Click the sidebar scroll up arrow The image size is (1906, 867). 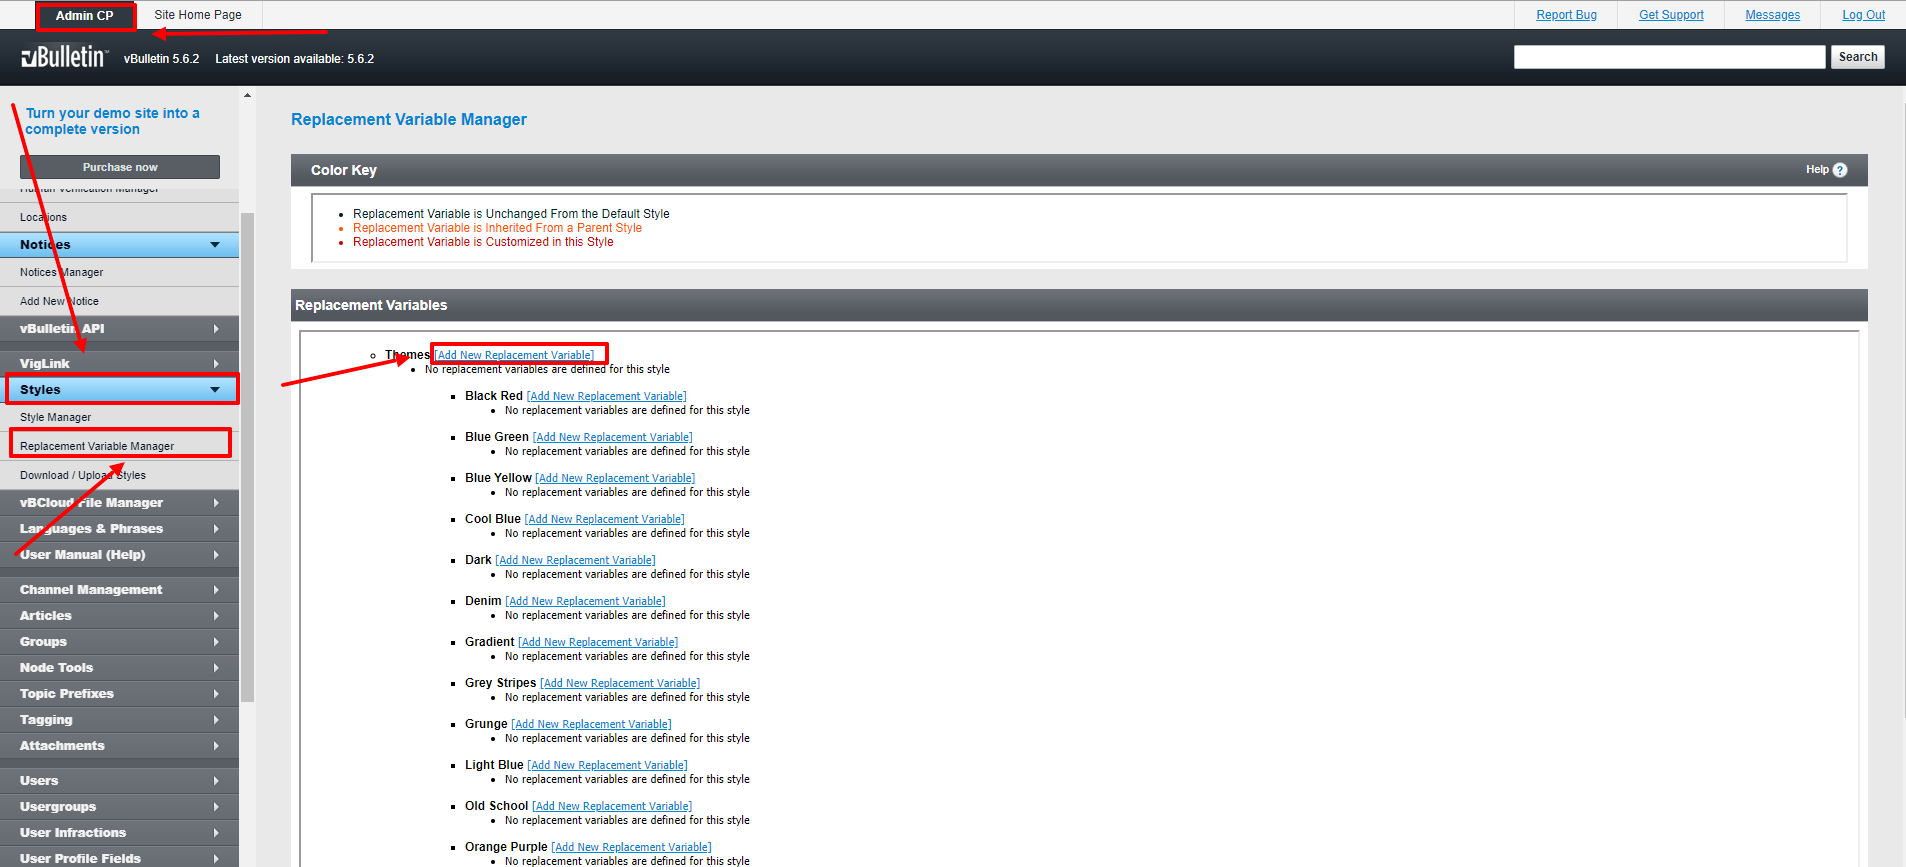click(x=247, y=96)
